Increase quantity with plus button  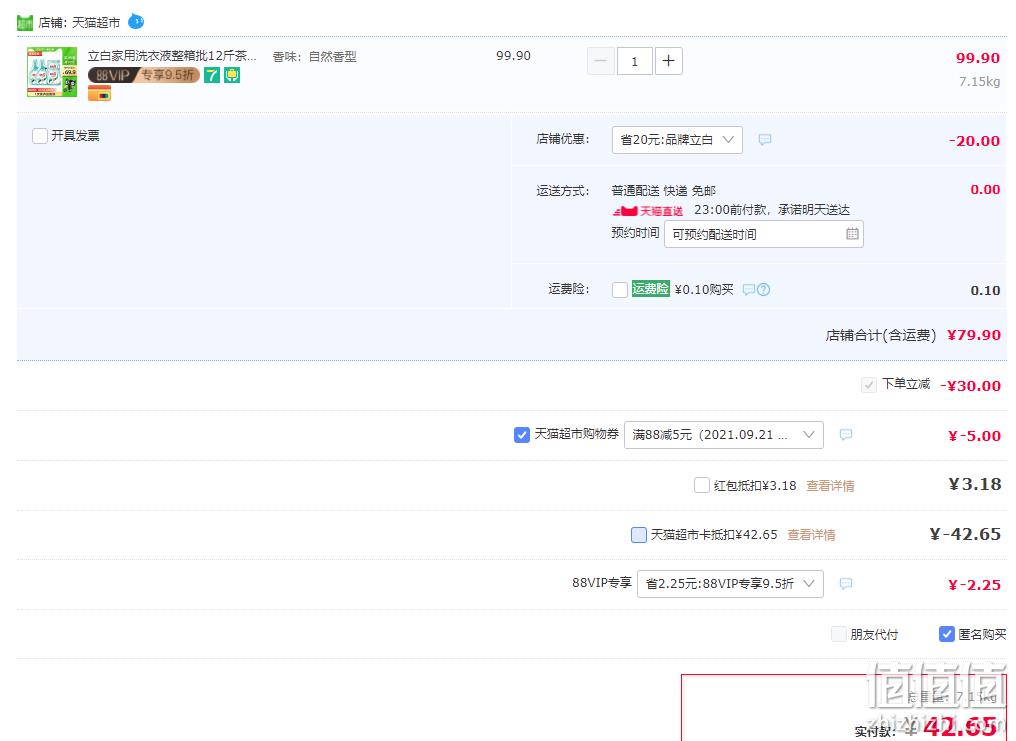[x=669, y=62]
